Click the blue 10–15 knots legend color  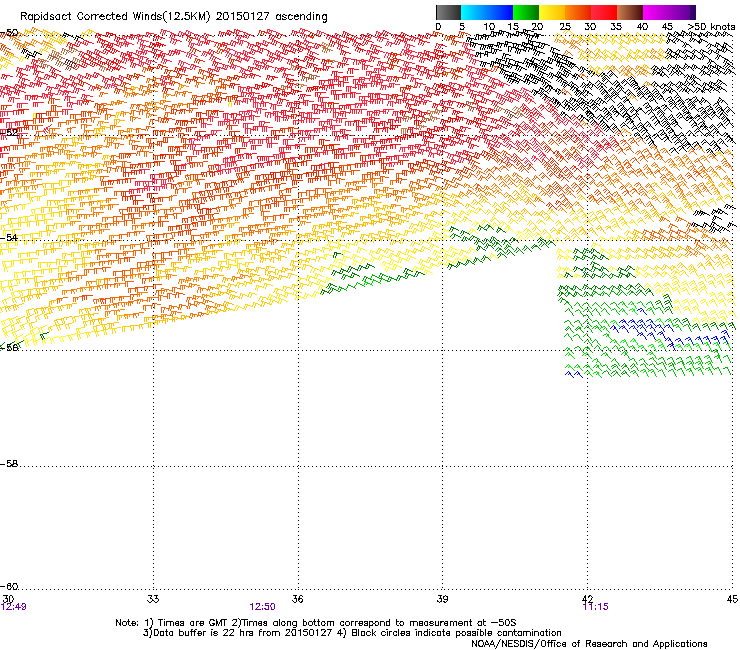[x=500, y=12]
